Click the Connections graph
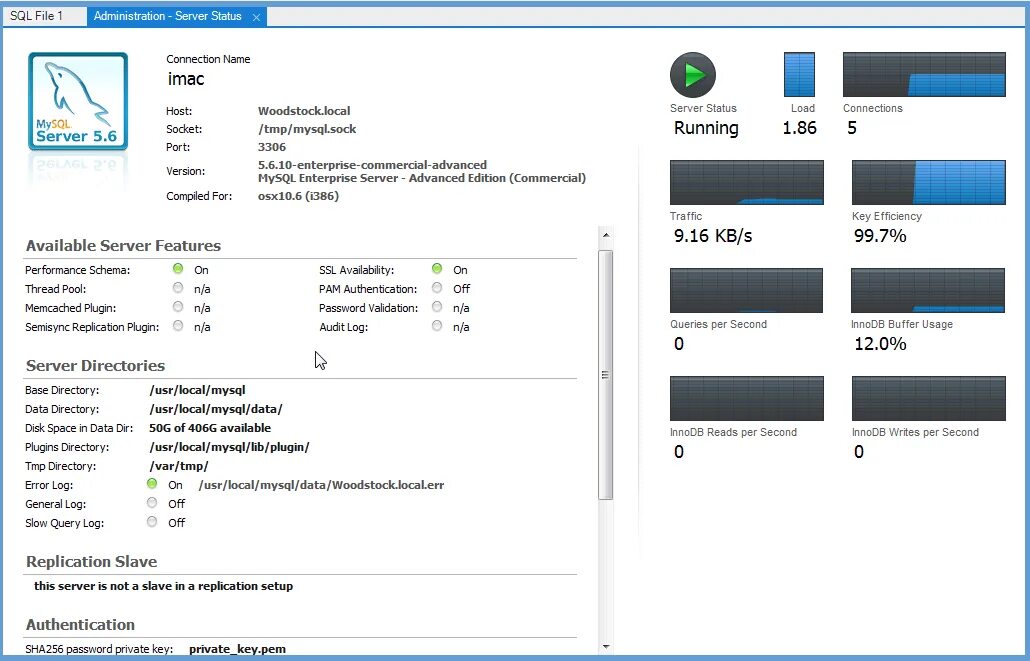Image resolution: width=1030 pixels, height=661 pixels. click(x=924, y=74)
